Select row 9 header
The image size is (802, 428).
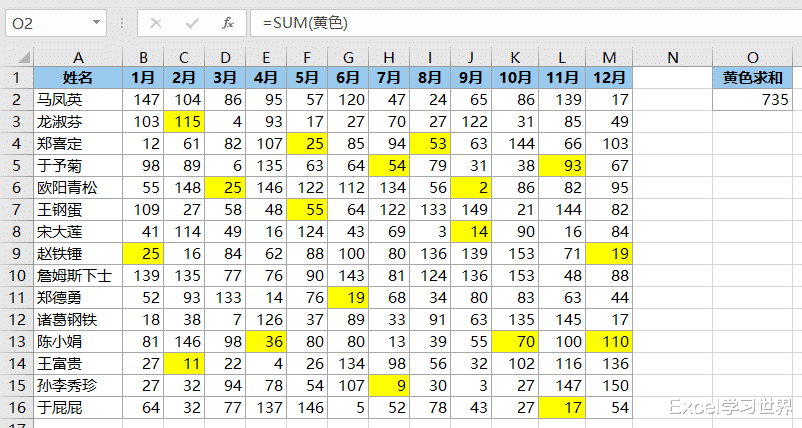pos(17,254)
